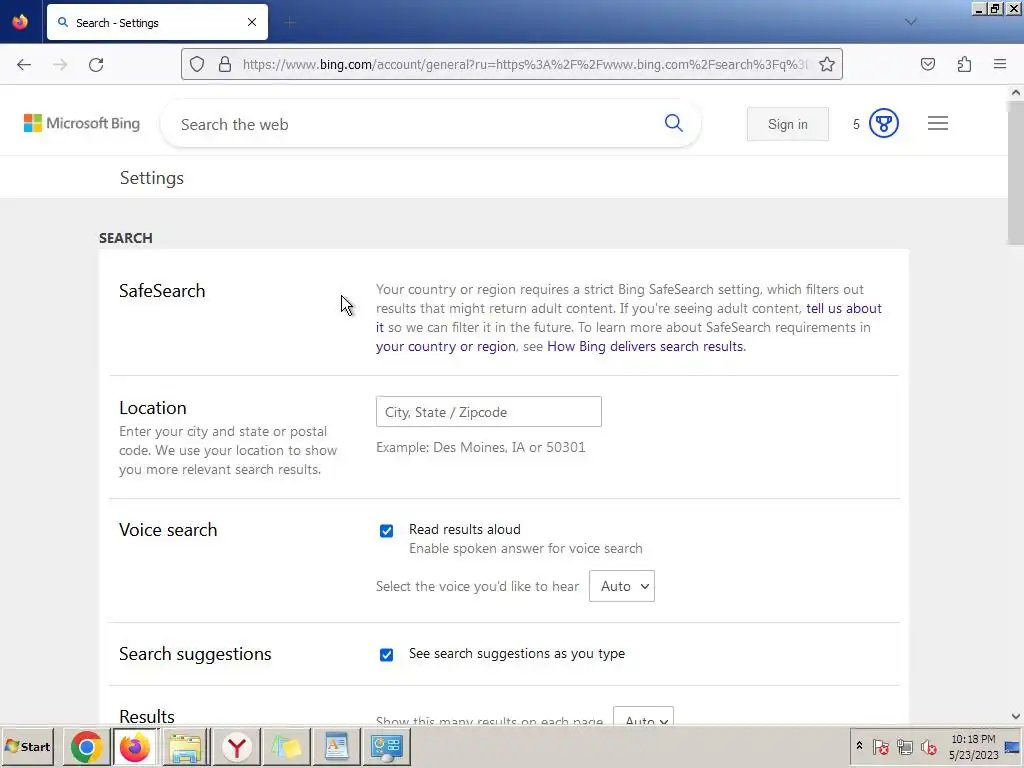
Task: Open Windows Explorer folder from taskbar
Action: tap(185, 746)
